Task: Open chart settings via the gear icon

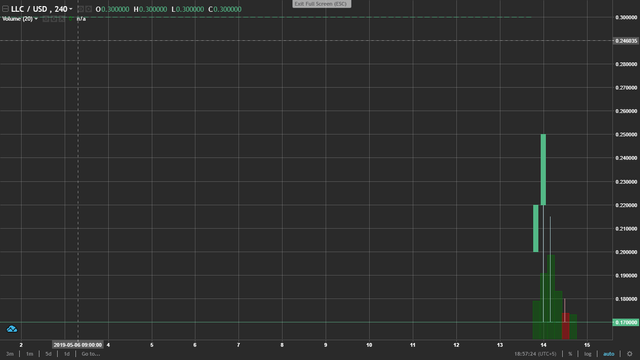Action: point(629,354)
